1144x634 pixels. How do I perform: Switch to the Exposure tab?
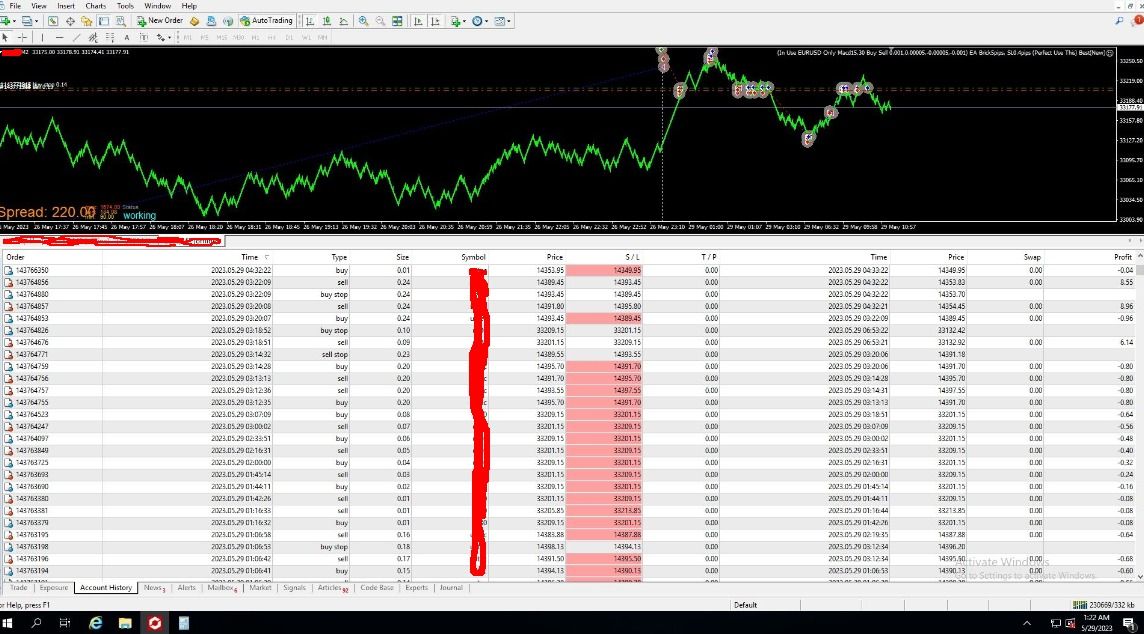53,588
